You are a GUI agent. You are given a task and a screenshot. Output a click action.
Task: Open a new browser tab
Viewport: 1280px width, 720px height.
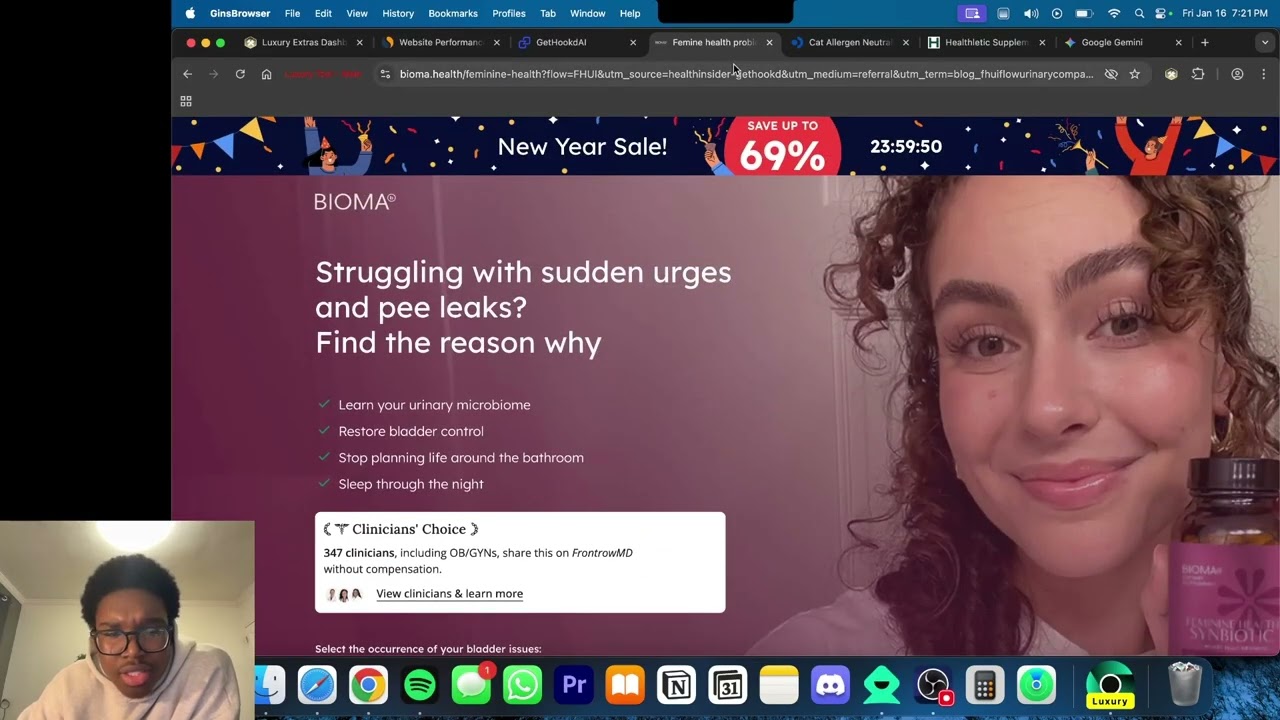[x=1205, y=43]
